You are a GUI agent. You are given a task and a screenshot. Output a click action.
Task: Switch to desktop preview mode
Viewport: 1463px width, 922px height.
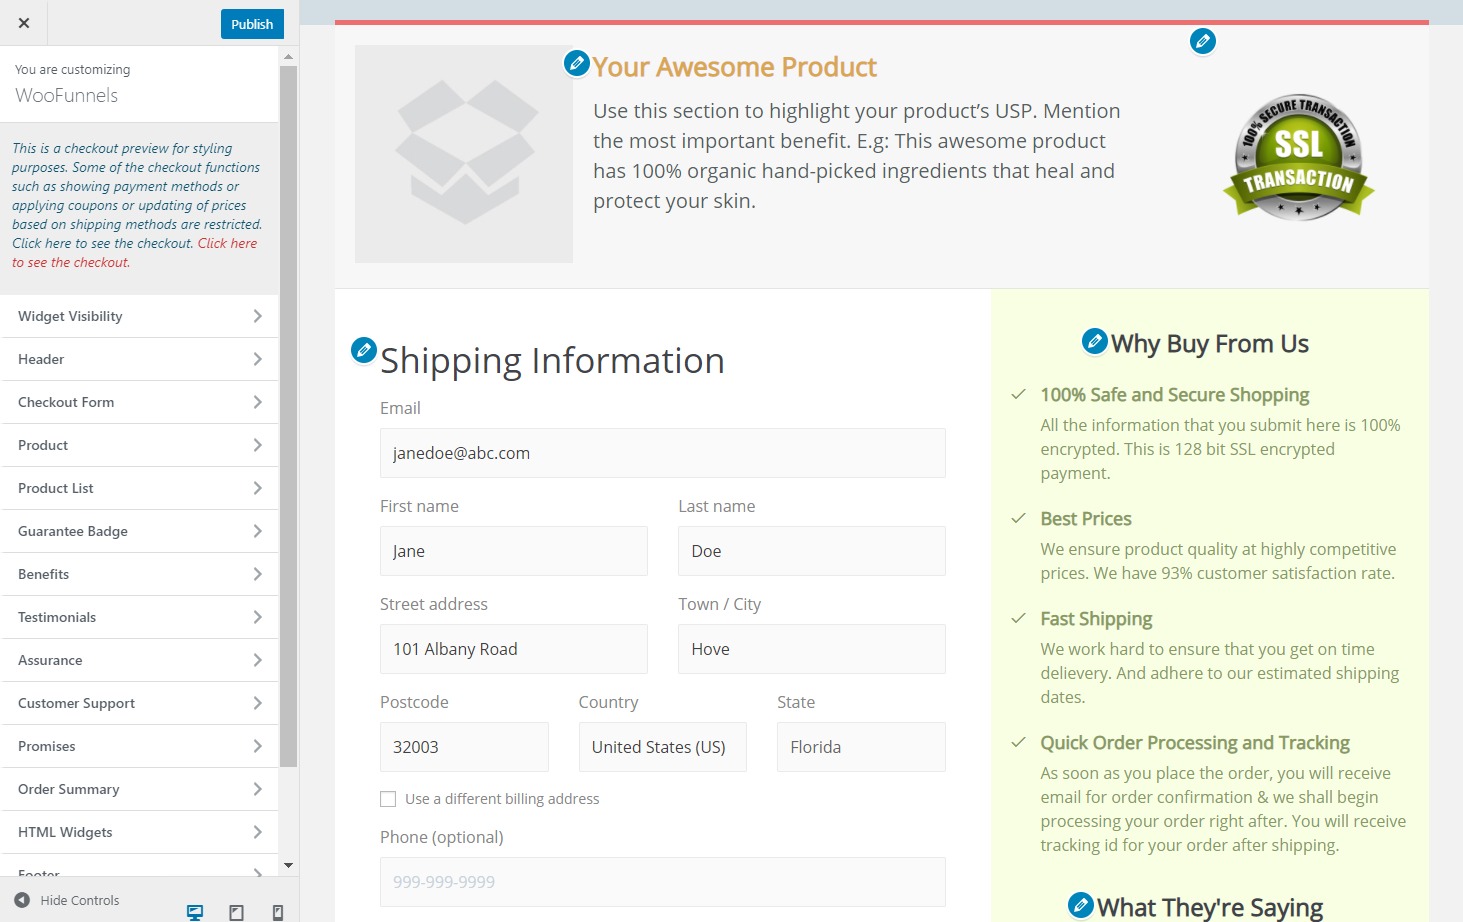click(195, 911)
